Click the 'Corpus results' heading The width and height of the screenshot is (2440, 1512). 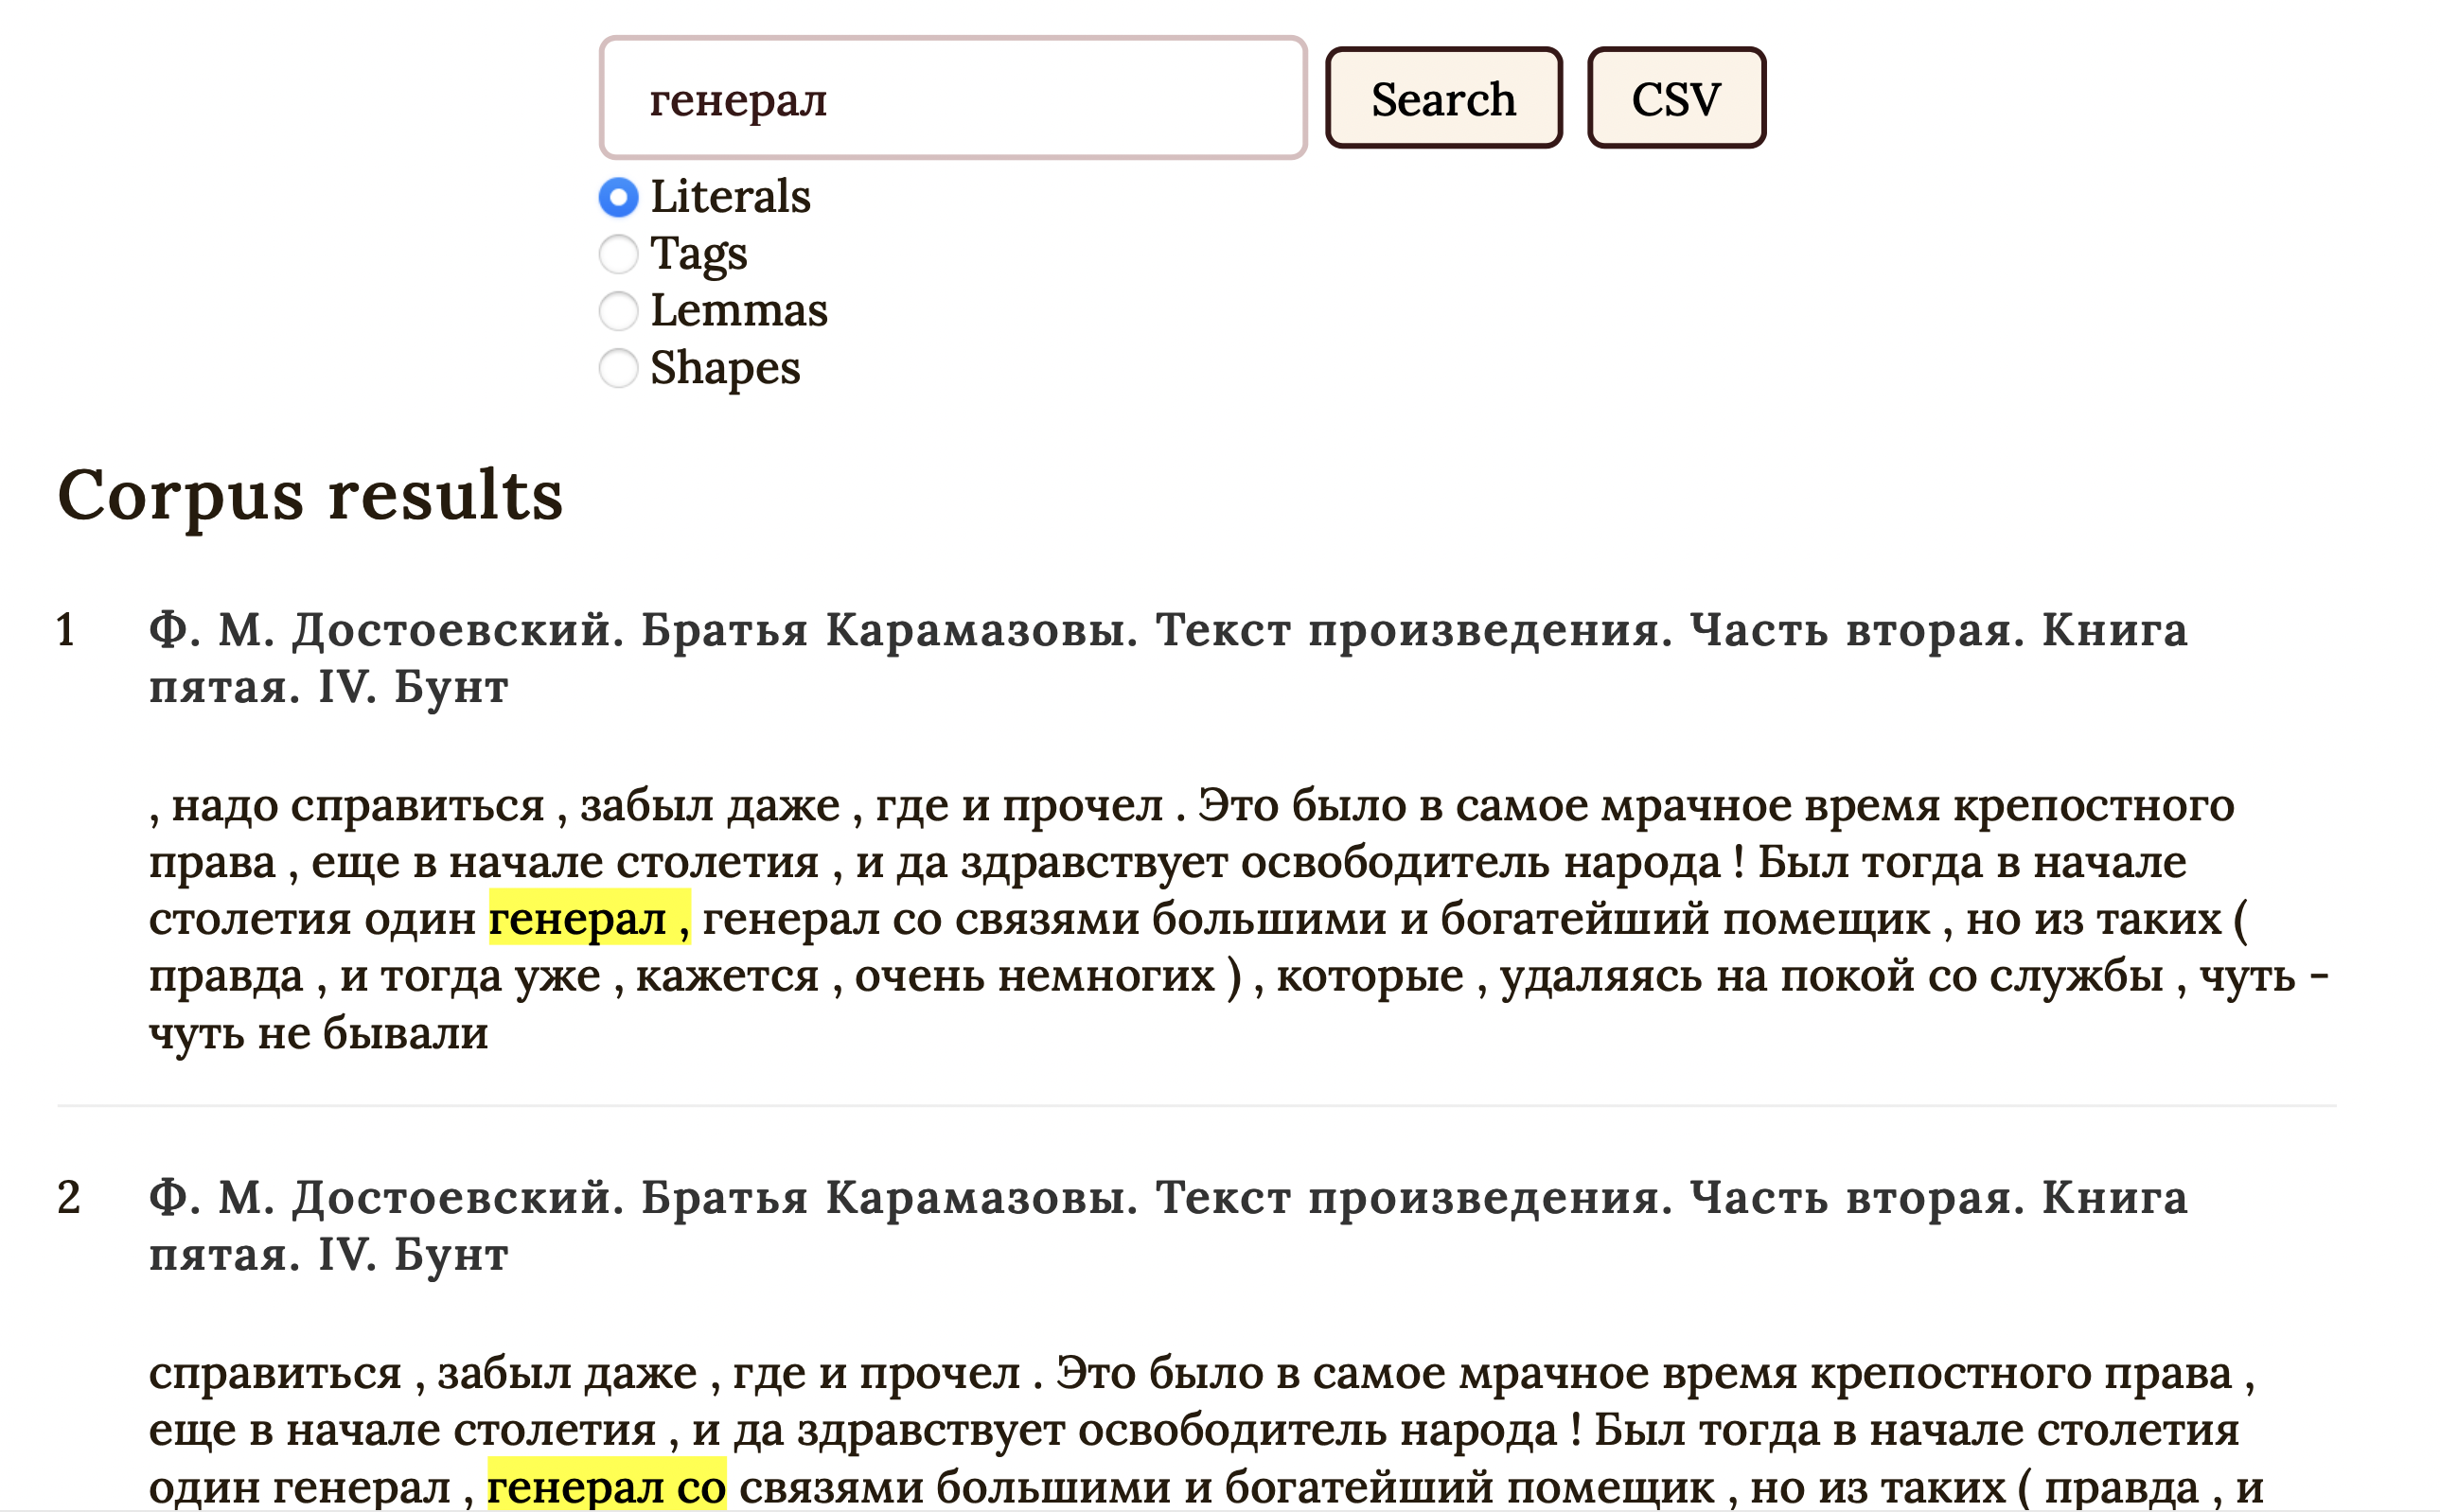[x=310, y=495]
